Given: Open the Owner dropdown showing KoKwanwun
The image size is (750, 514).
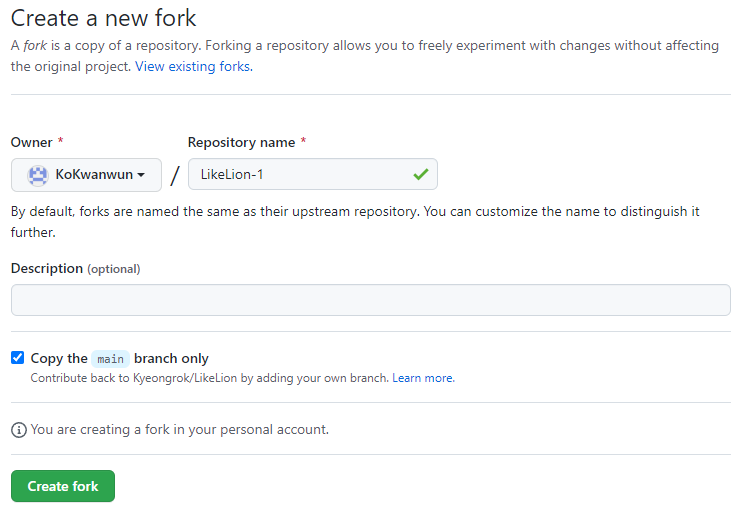Looking at the screenshot, I should [x=86, y=175].
